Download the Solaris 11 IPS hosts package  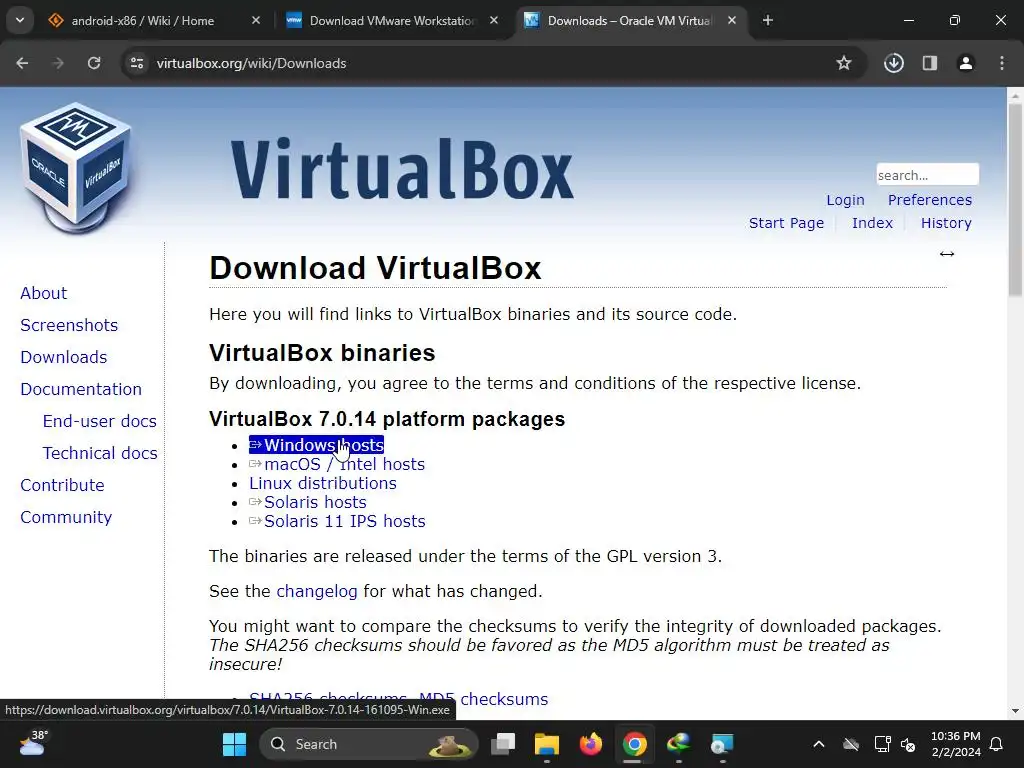[x=337, y=521]
